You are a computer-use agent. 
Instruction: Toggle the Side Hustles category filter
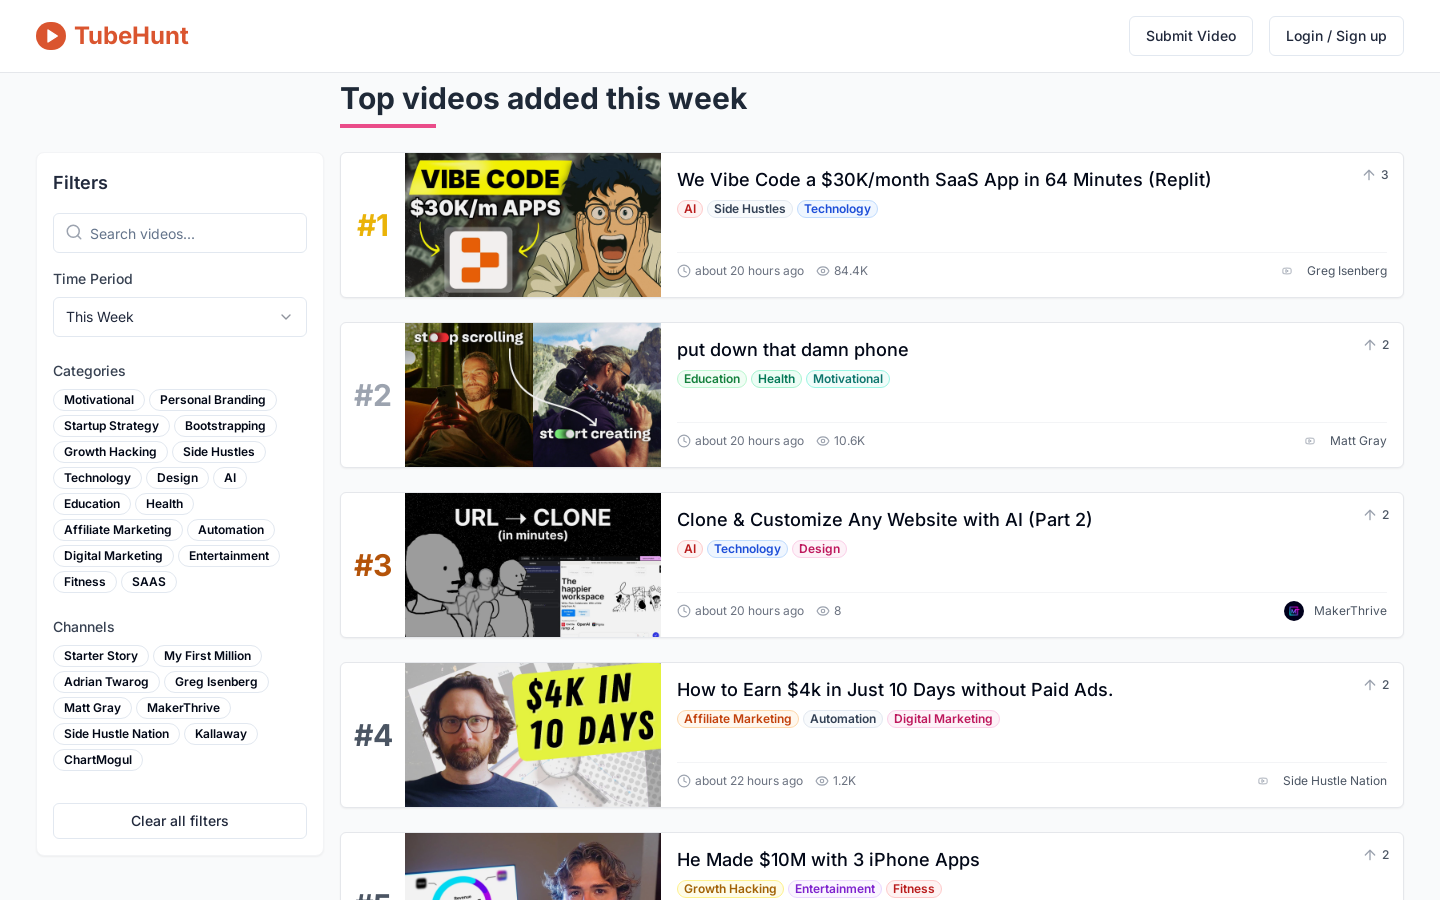point(219,452)
